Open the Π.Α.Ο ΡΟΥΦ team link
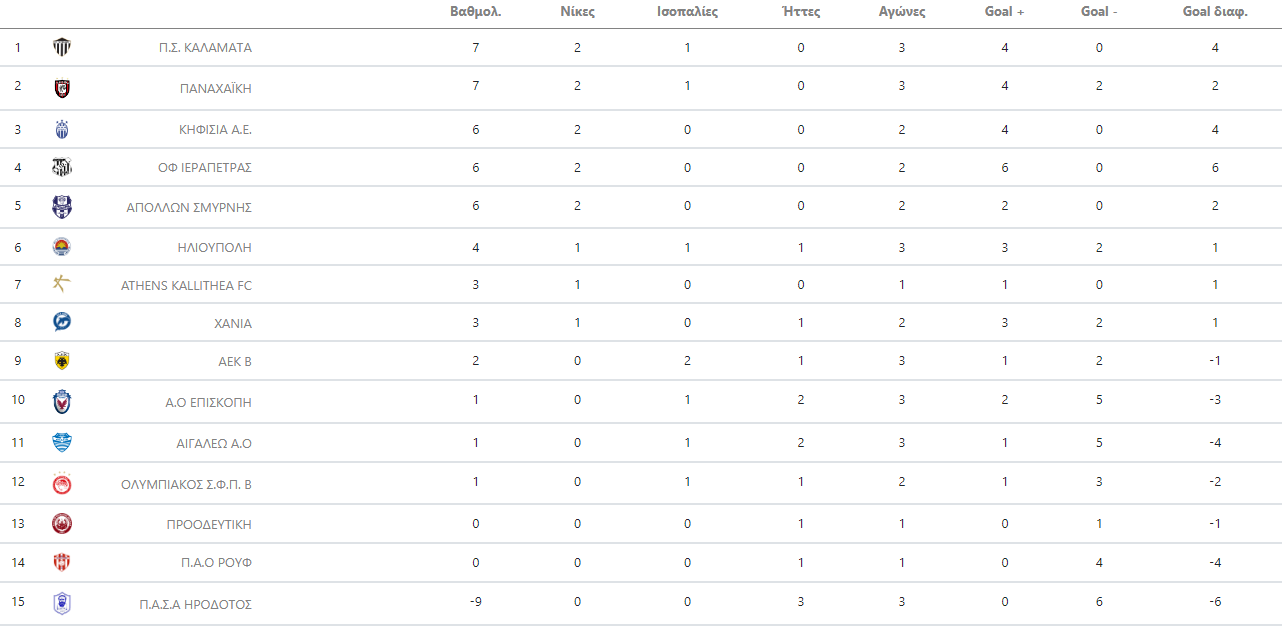This screenshot has width=1282, height=630. [216, 562]
